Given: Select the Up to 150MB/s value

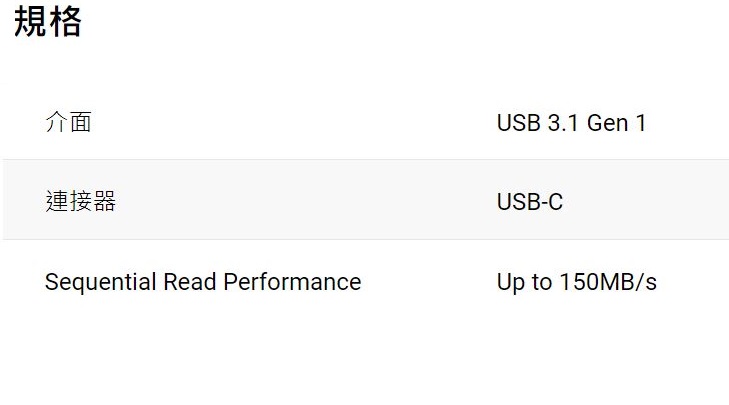Looking at the screenshot, I should click(x=577, y=282).
